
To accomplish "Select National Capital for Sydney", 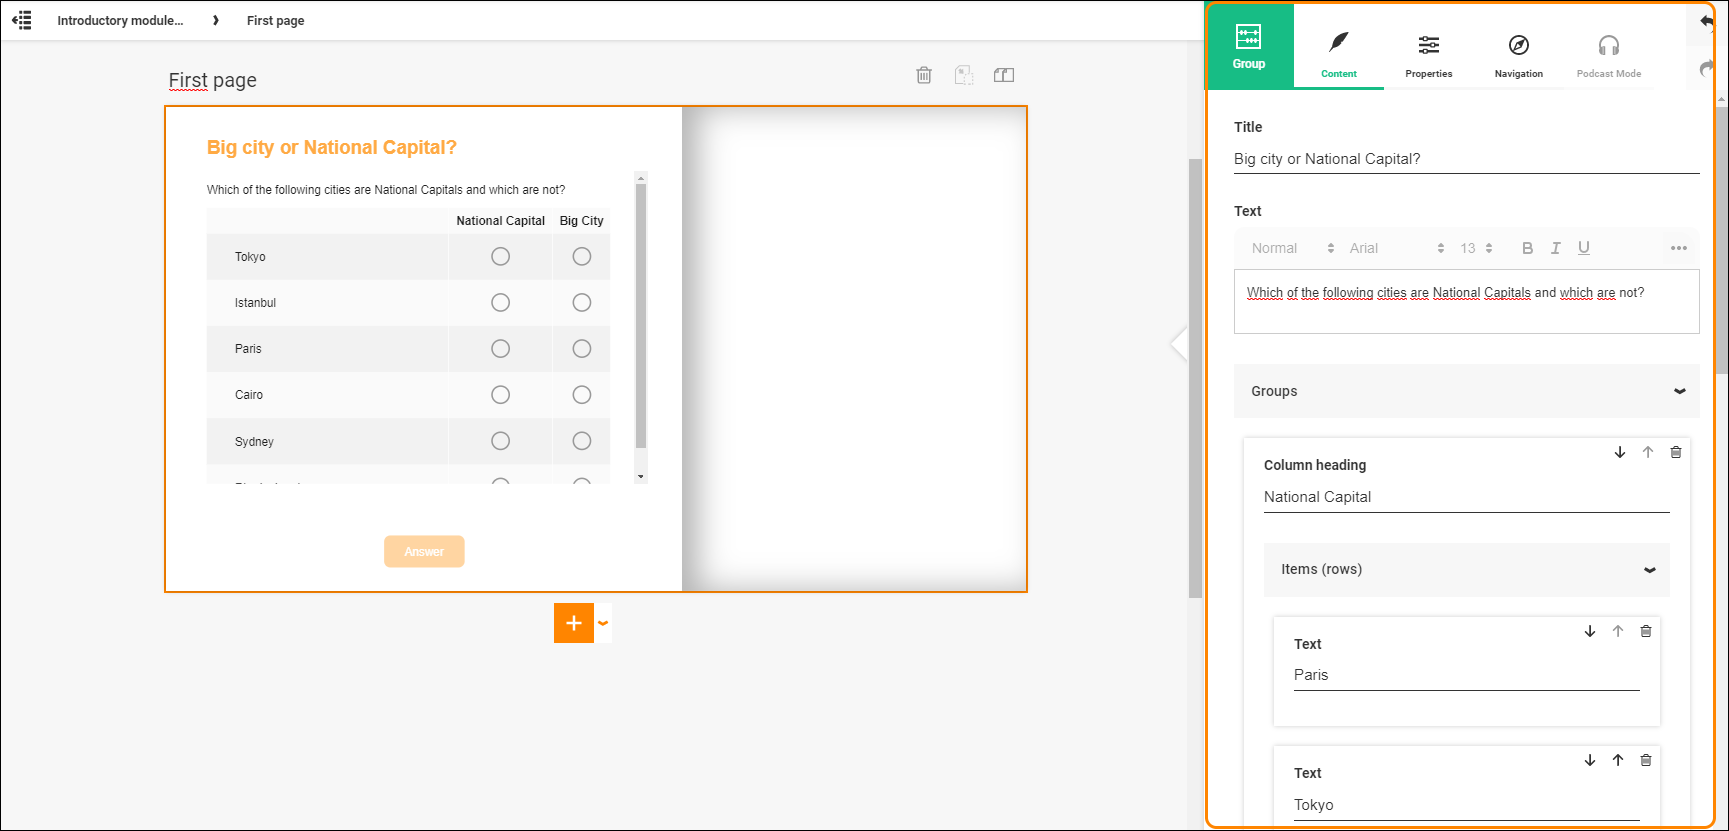I will tap(501, 441).
